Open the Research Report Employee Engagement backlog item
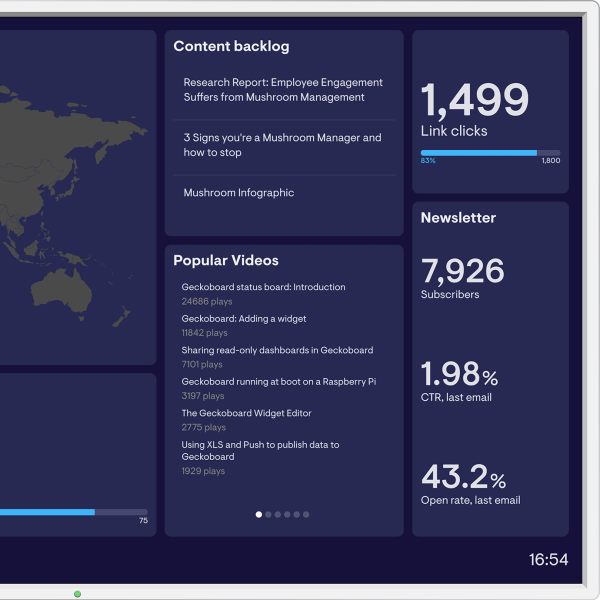This screenshot has width=600, height=600. pos(283,90)
